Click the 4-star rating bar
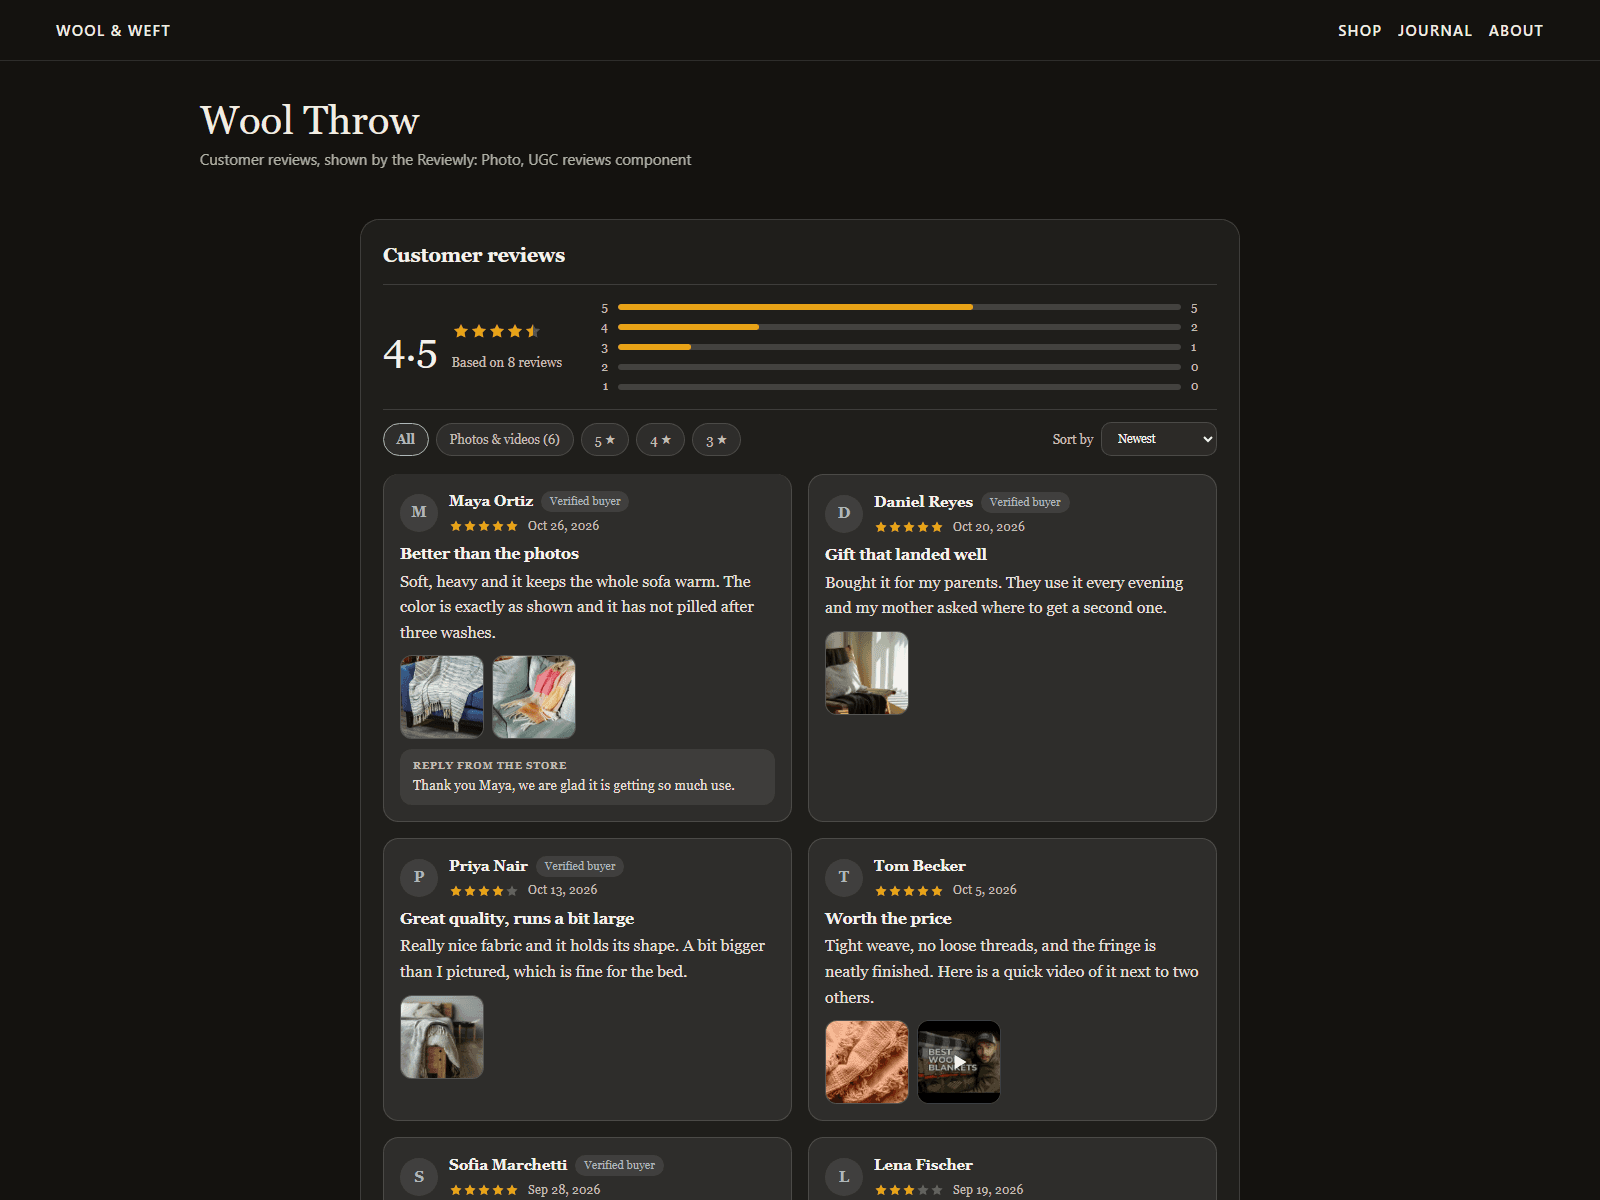Viewport: 1600px width, 1200px height. [x=899, y=327]
